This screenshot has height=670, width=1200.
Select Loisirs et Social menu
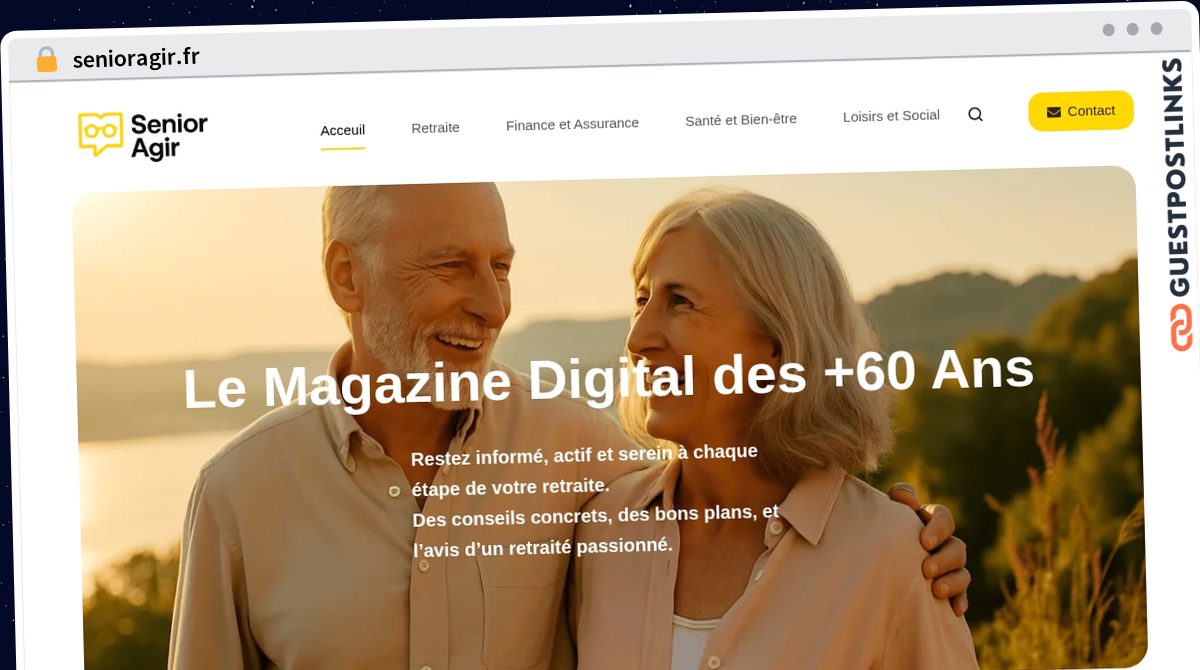(x=891, y=116)
